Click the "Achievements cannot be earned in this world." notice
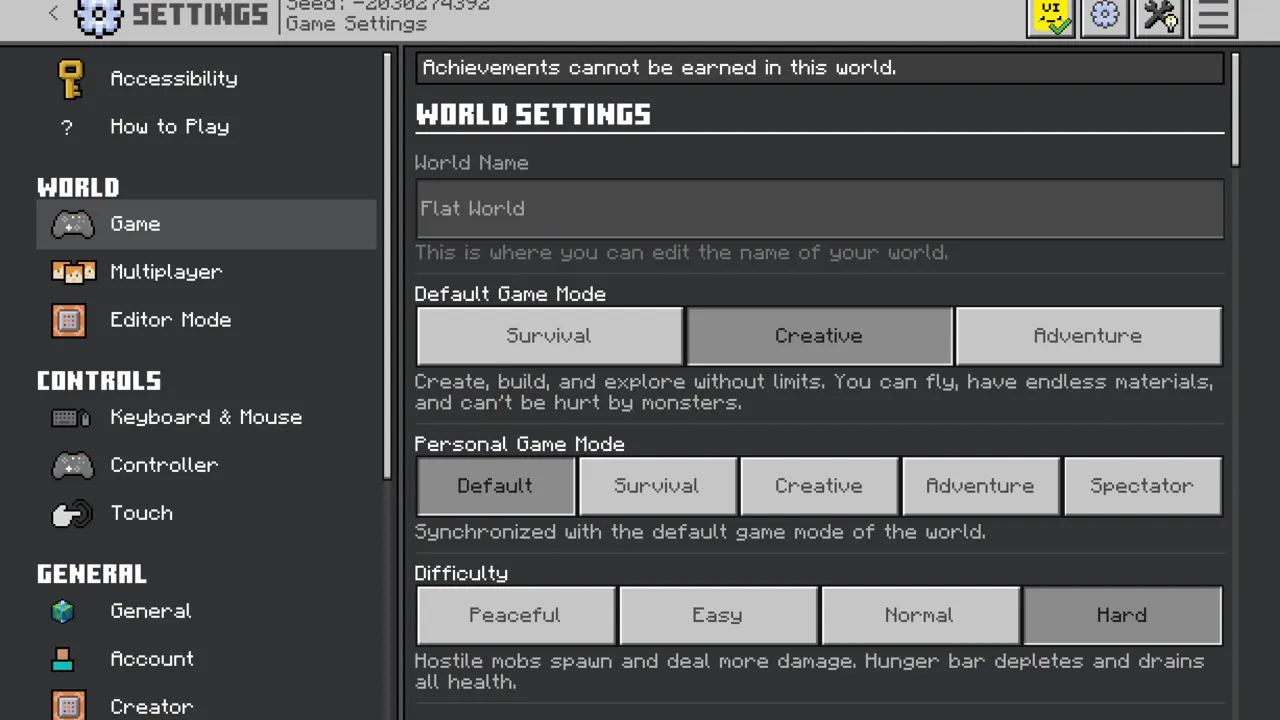This screenshot has width=1280, height=720. tap(820, 68)
